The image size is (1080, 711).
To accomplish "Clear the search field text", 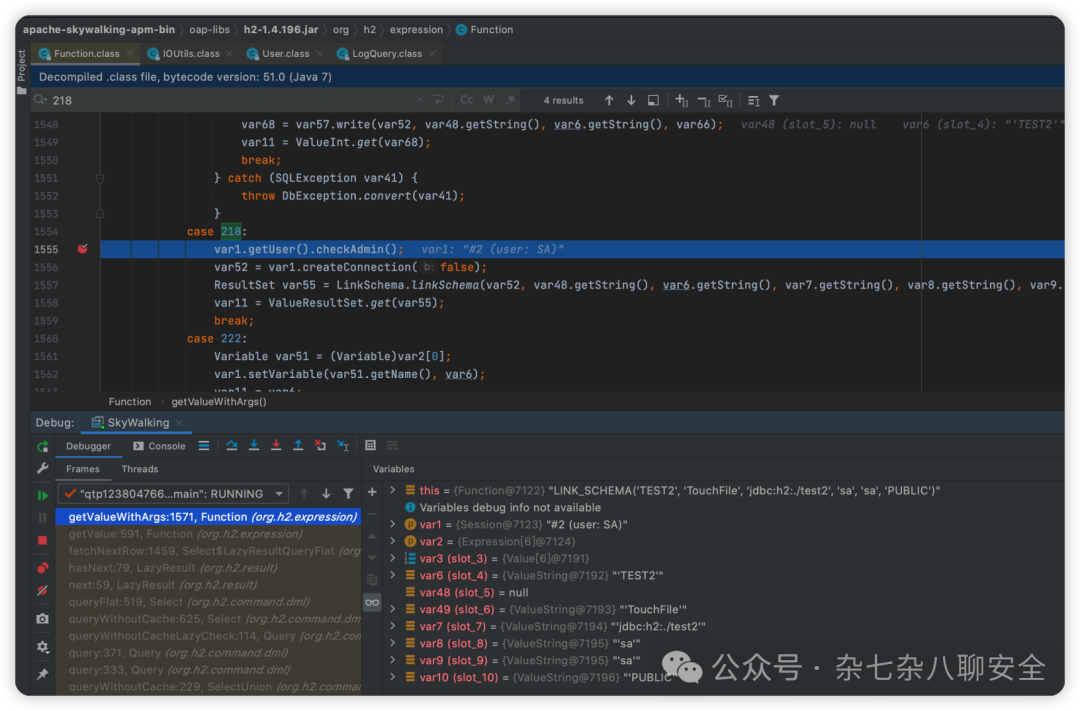I will (x=419, y=100).
